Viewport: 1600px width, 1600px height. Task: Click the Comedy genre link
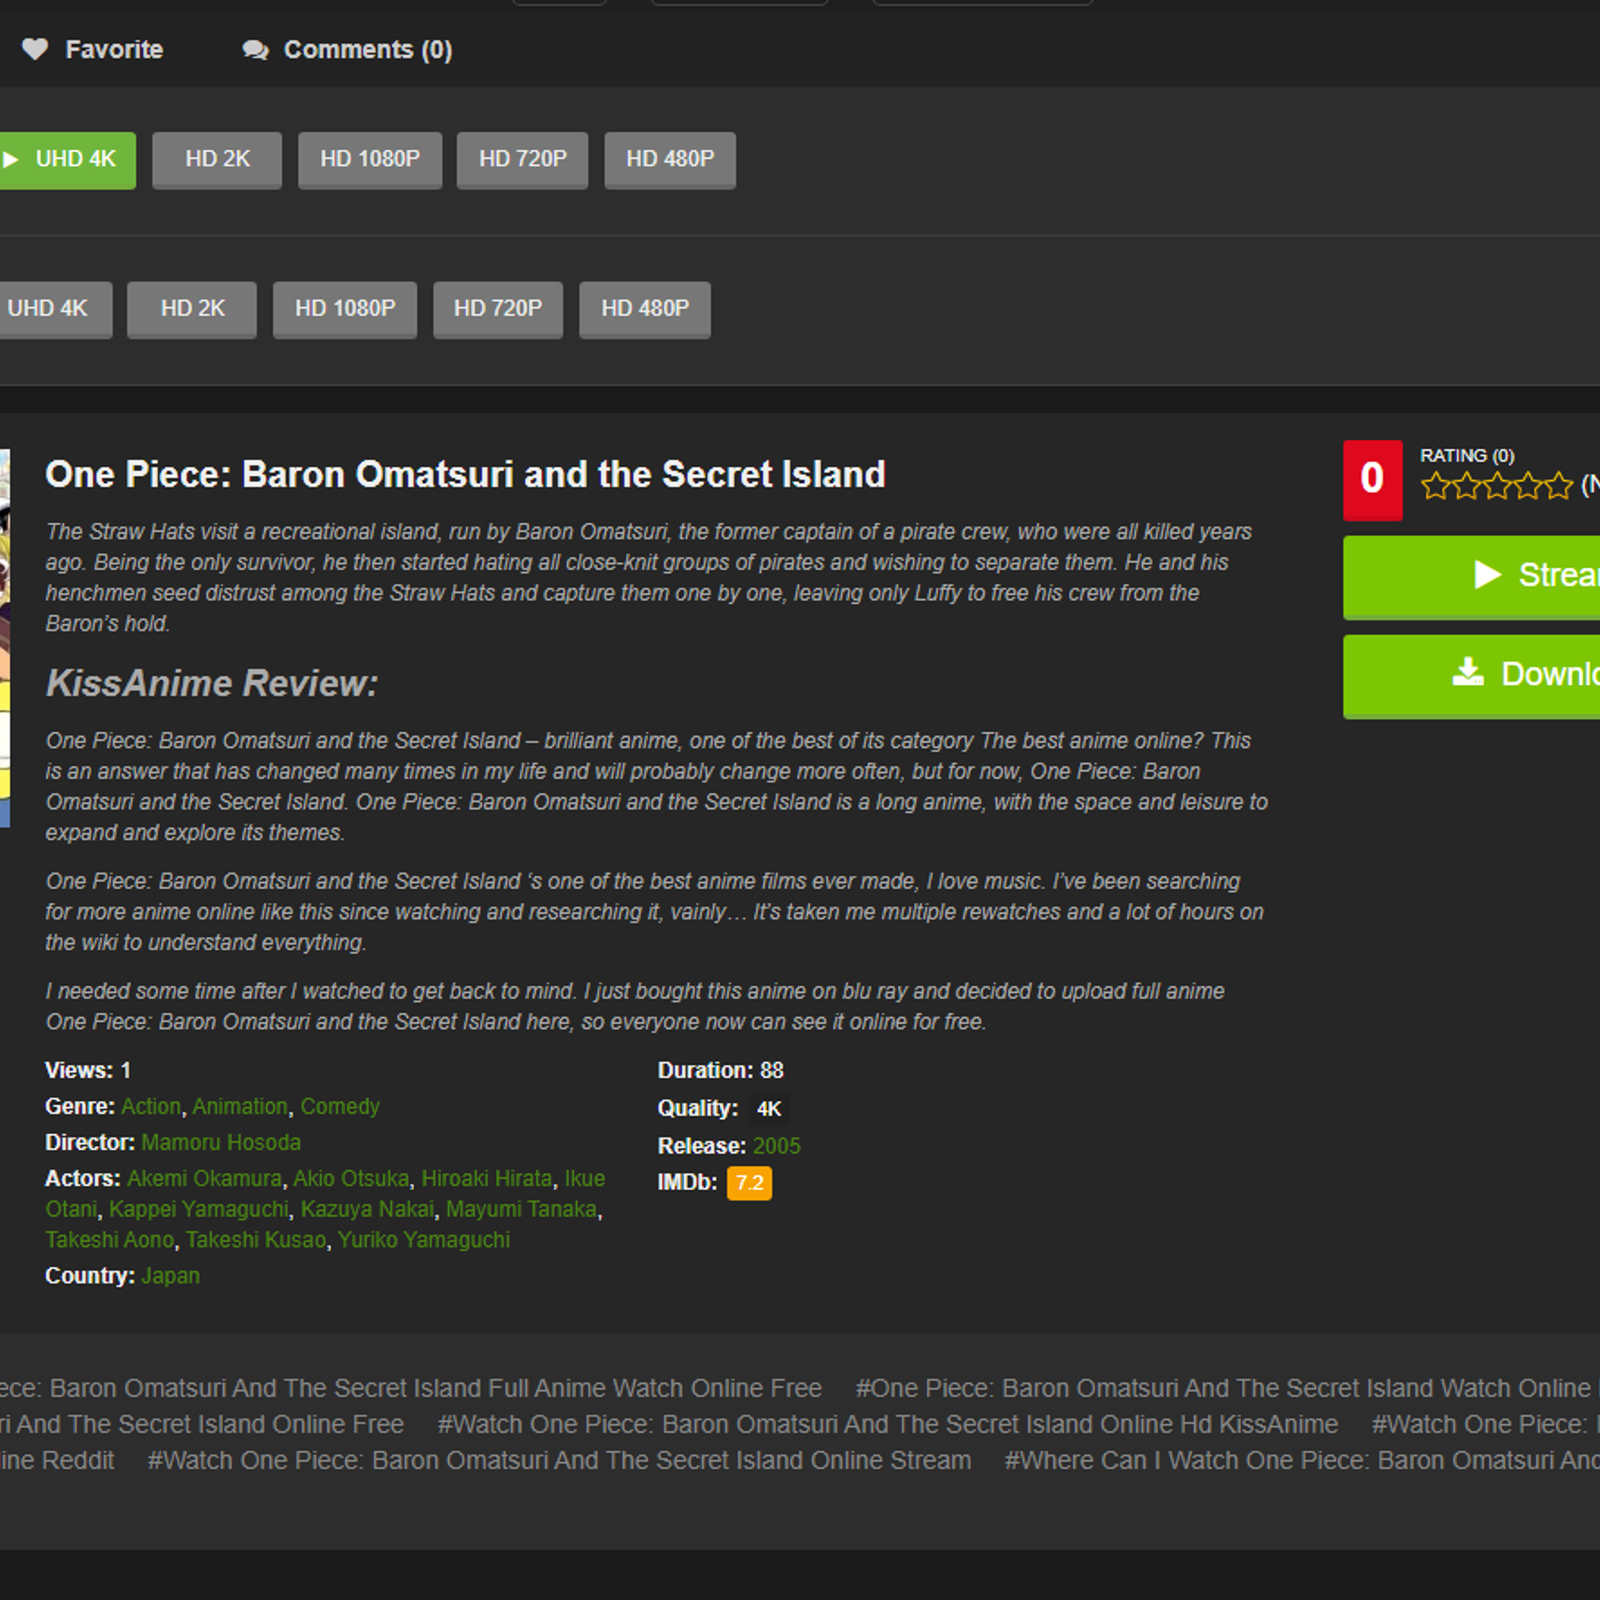340,1107
